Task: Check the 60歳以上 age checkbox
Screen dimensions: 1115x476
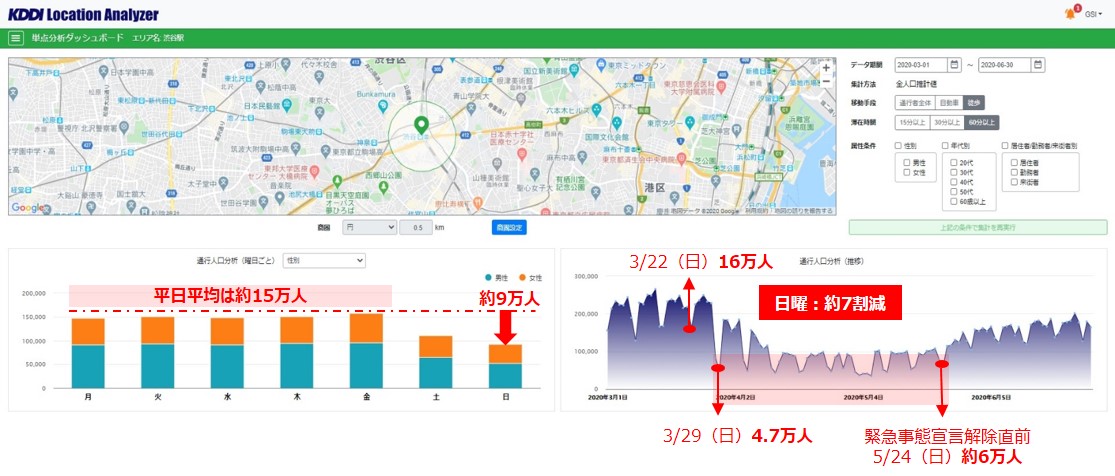Action: click(954, 202)
